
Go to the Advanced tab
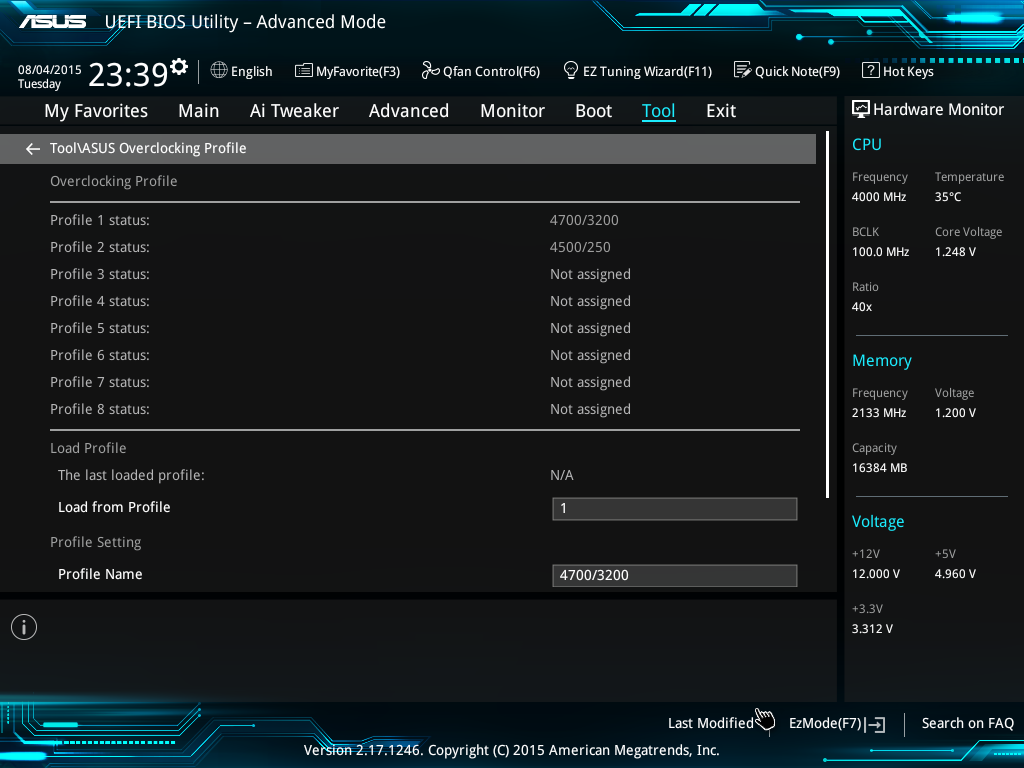[409, 111]
